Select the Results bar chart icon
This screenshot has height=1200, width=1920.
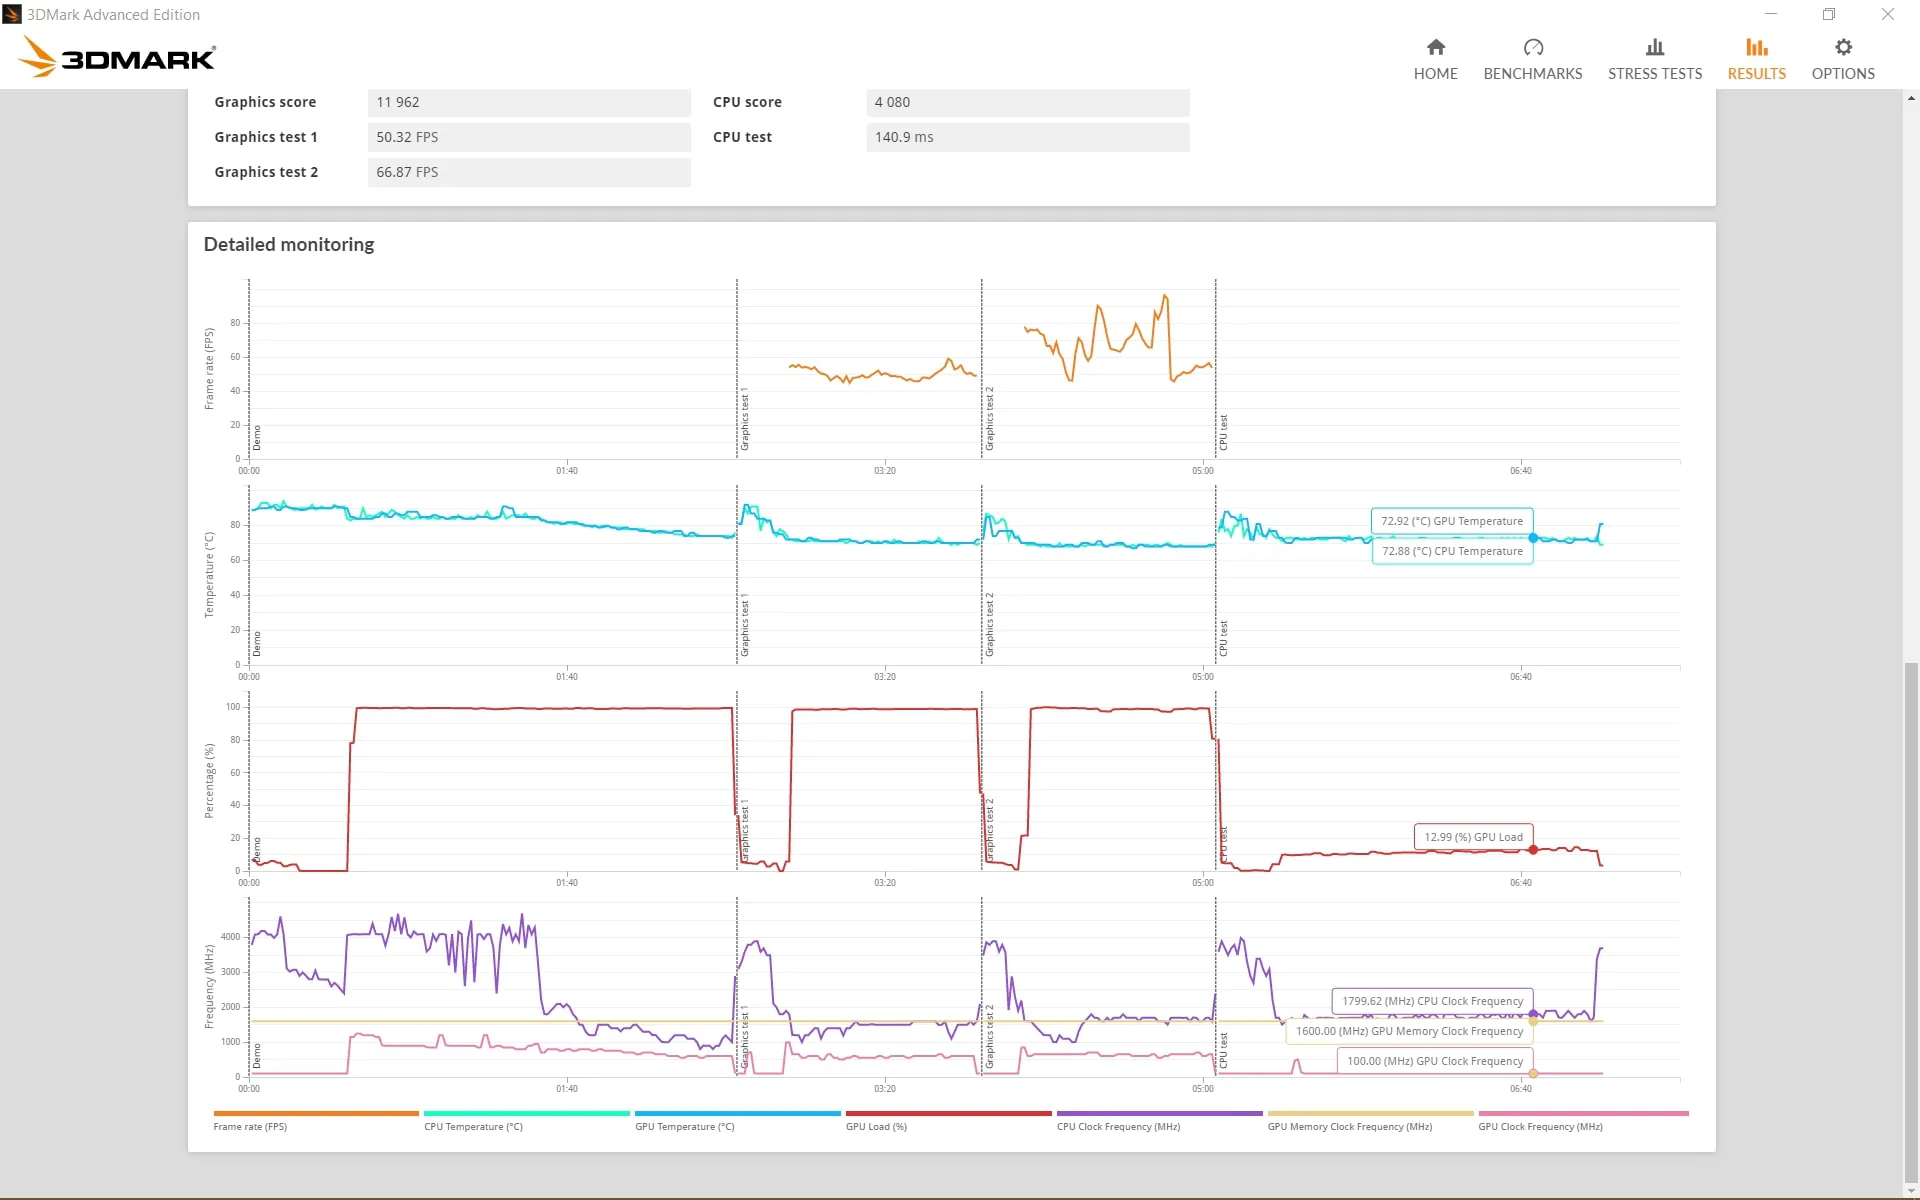click(1757, 47)
